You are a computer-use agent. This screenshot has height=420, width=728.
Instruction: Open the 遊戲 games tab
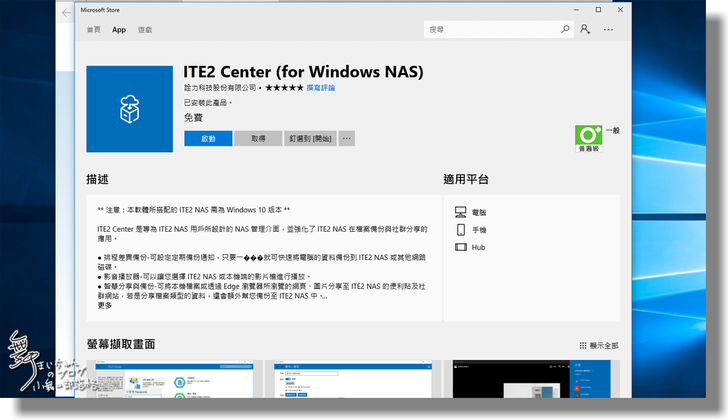(145, 30)
